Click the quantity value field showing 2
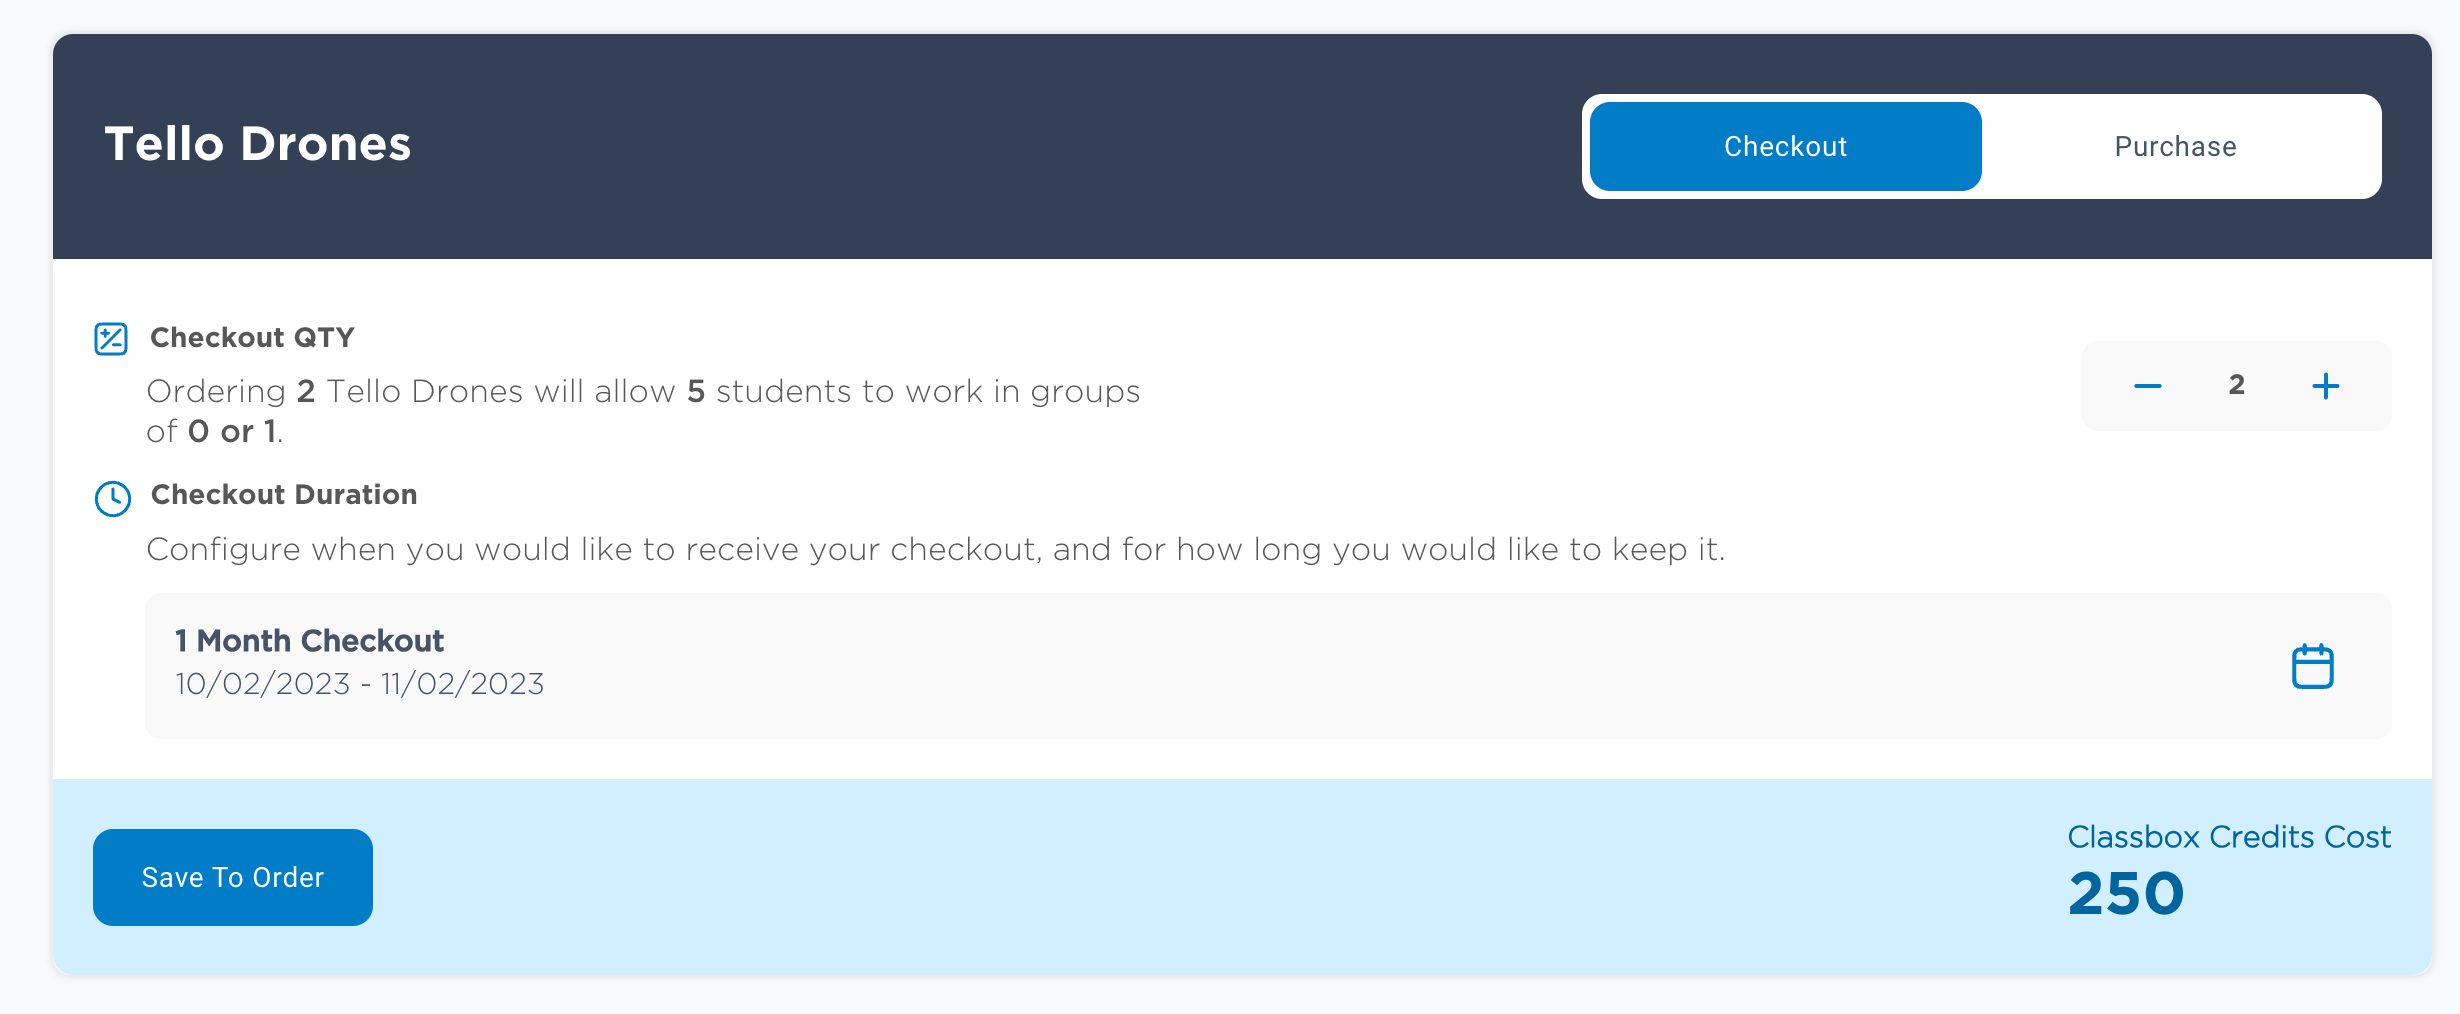 point(2236,386)
